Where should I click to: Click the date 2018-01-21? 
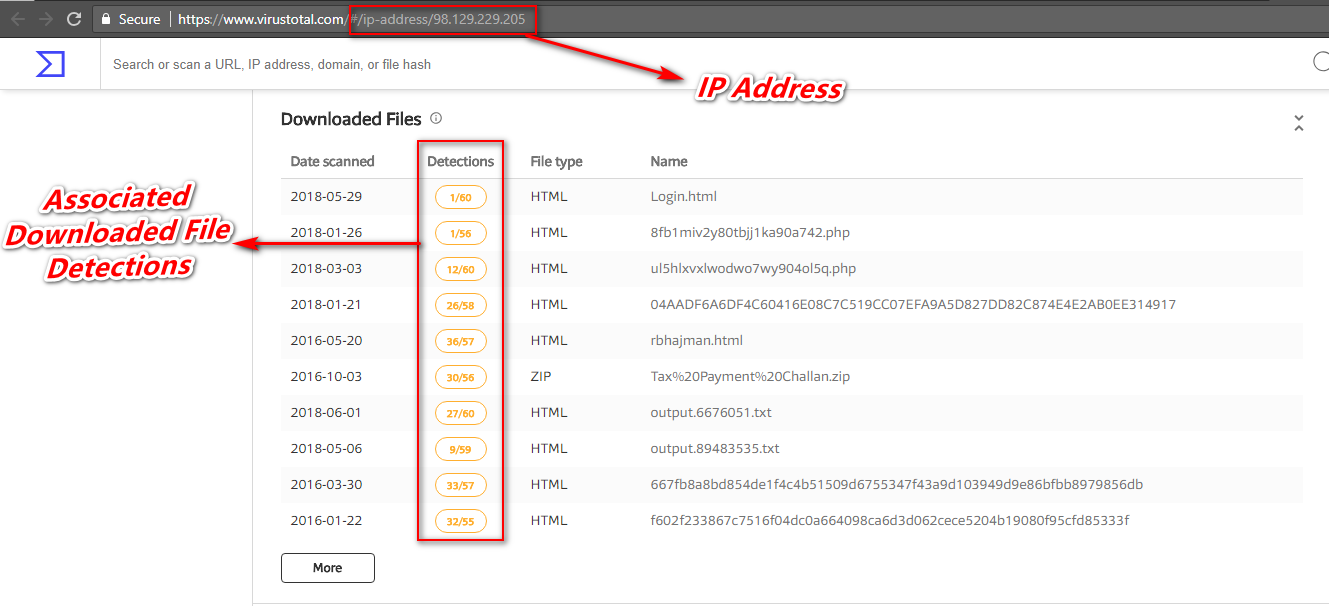[326, 305]
